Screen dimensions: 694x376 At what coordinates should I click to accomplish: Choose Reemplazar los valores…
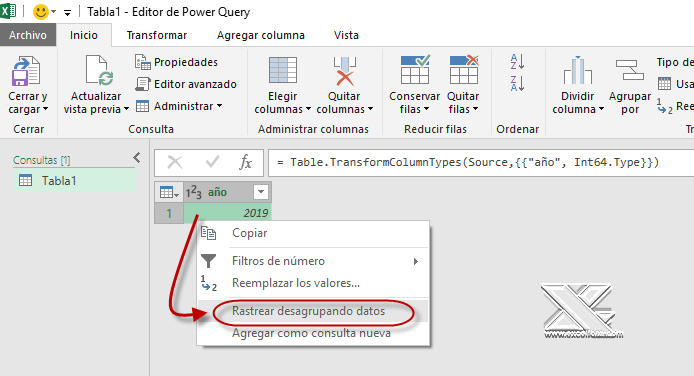pos(313,283)
